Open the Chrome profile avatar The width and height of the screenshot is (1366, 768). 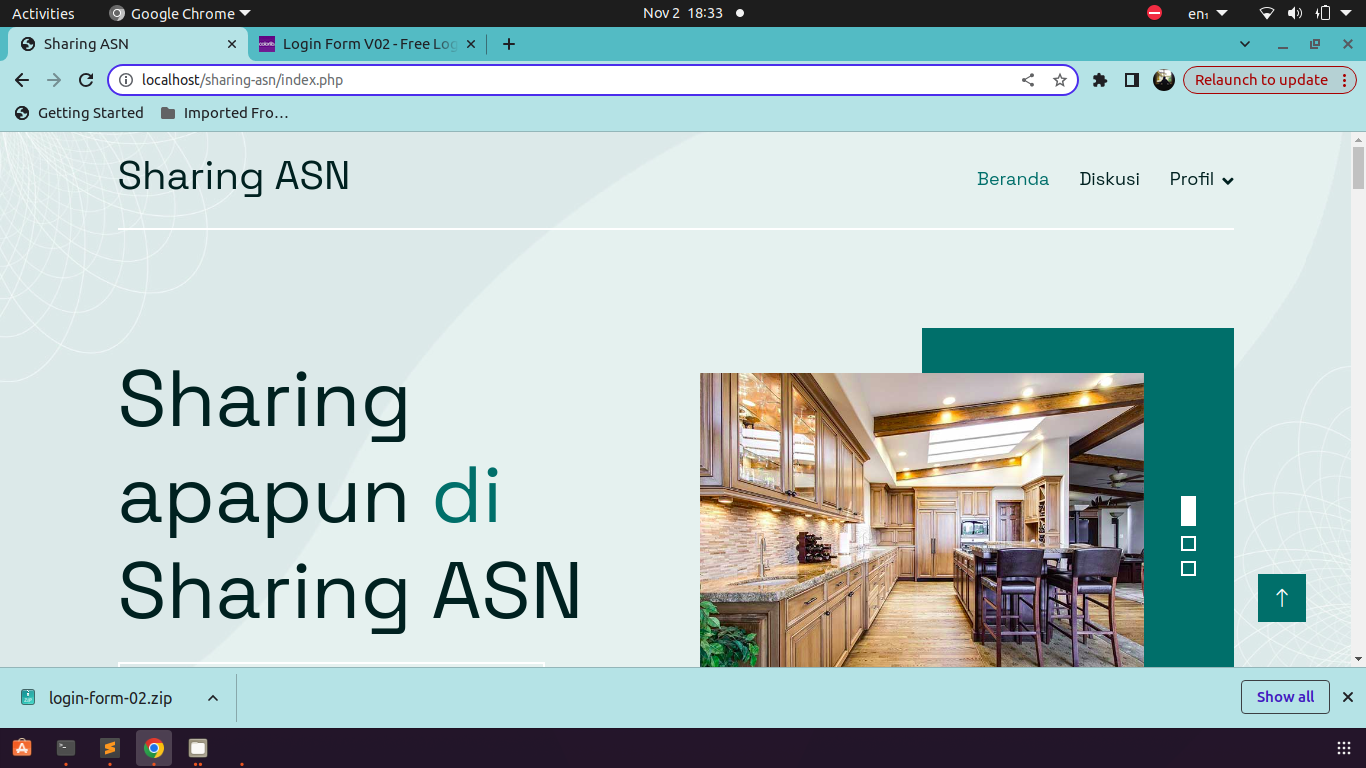pyautogui.click(x=1164, y=80)
